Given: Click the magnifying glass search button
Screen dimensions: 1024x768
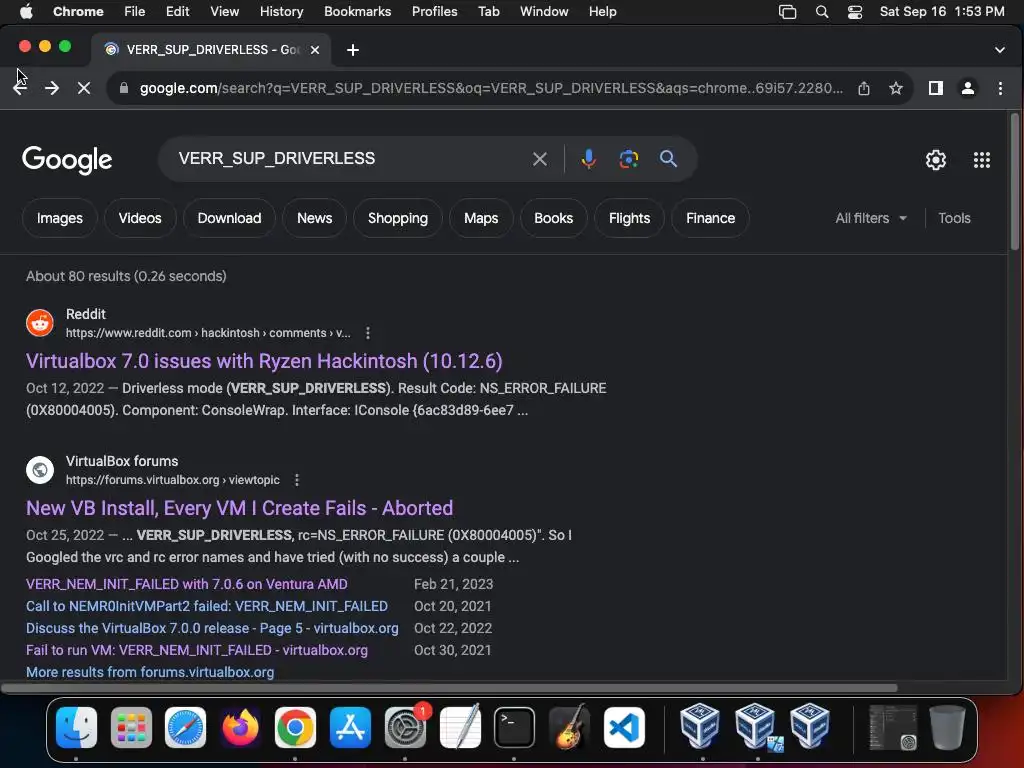Looking at the screenshot, I should pyautogui.click(x=668, y=159).
